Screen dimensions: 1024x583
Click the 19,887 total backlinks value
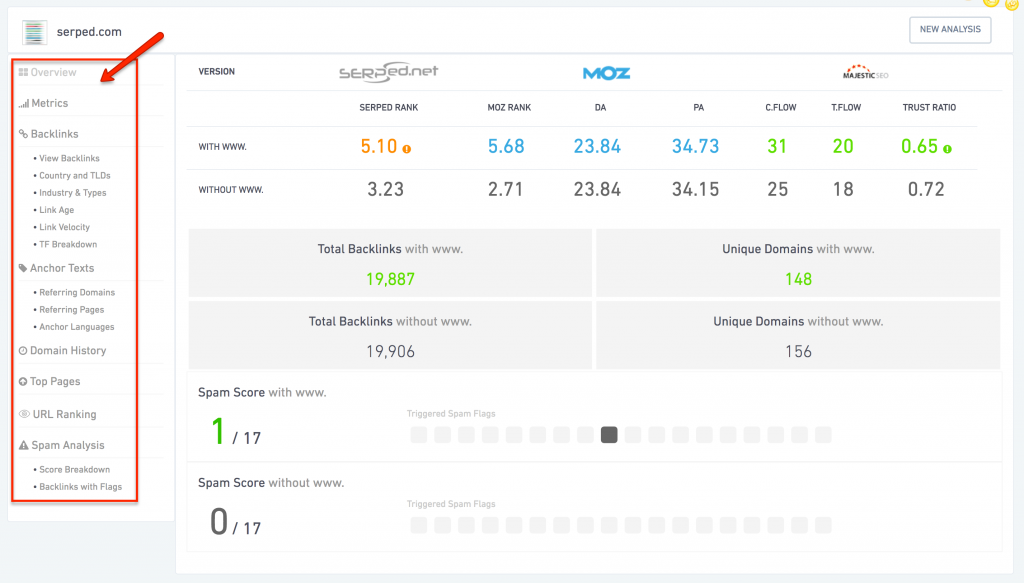point(390,279)
